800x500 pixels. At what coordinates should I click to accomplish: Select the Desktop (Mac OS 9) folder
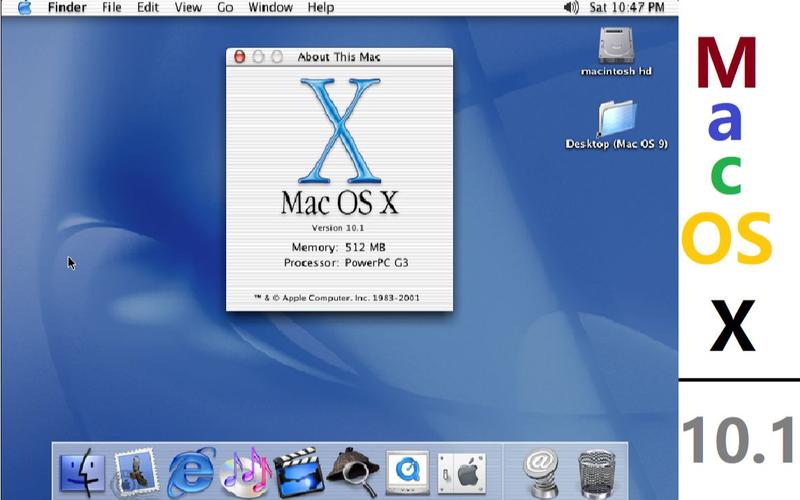pos(616,120)
